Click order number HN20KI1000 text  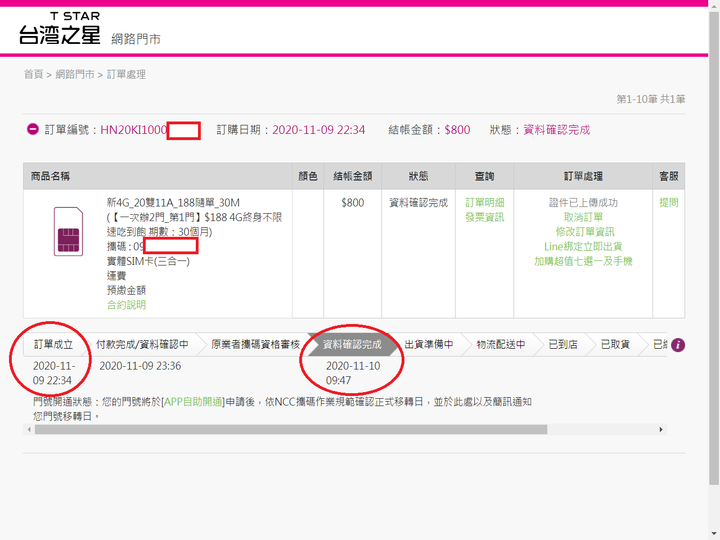pos(134,130)
